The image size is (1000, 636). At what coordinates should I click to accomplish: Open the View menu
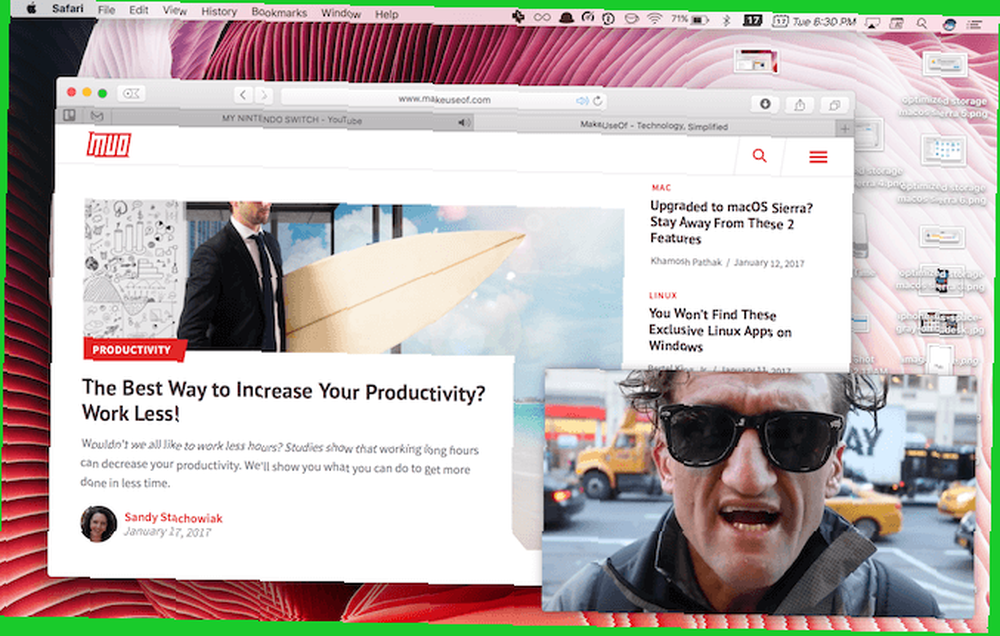174,10
